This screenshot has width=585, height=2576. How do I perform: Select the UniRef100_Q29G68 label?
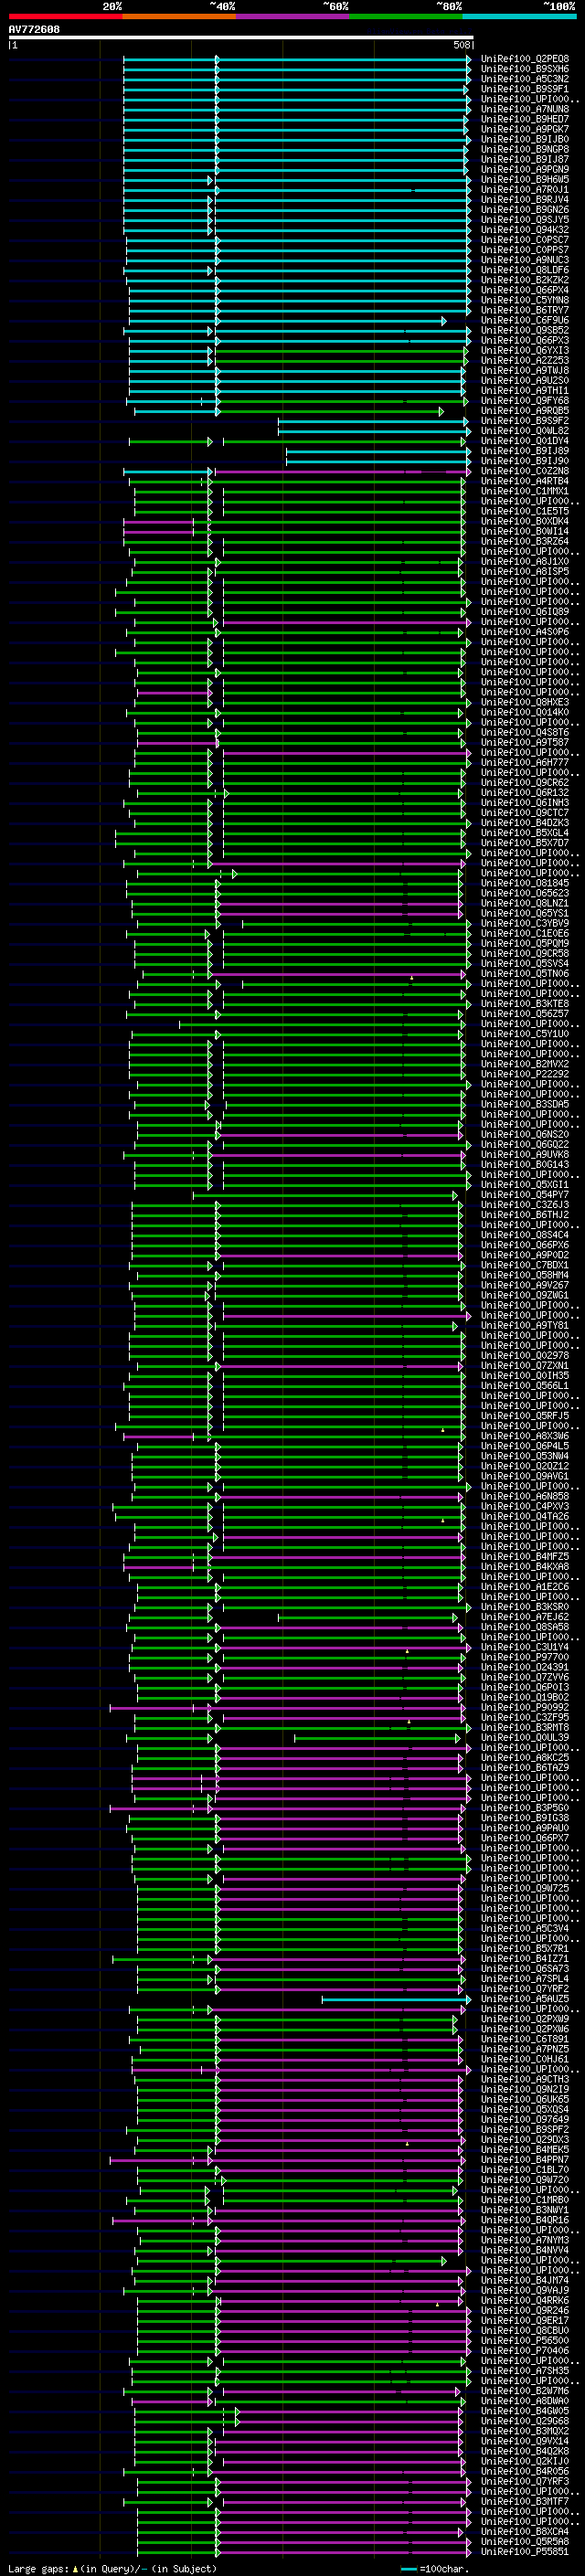pos(525,2421)
